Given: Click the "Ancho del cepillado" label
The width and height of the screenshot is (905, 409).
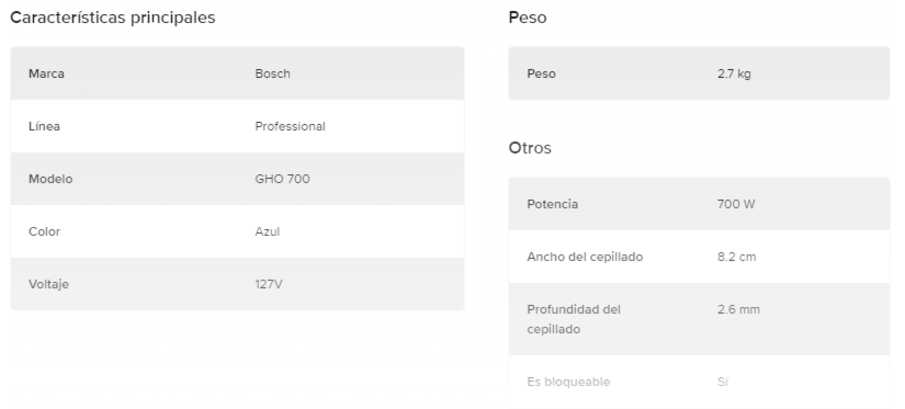Looking at the screenshot, I should point(584,257).
